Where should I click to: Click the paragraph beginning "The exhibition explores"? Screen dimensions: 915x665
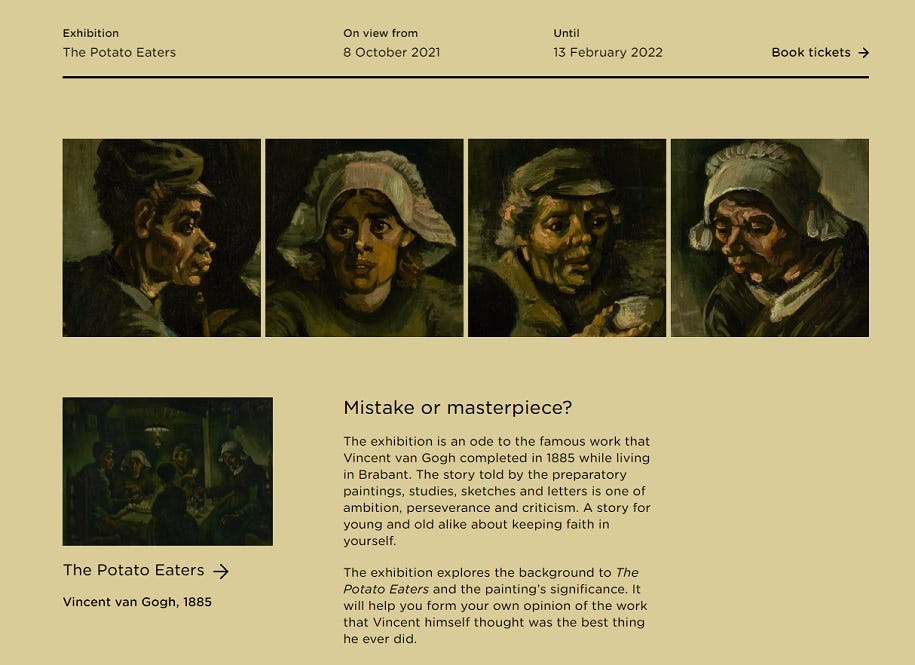click(495, 606)
